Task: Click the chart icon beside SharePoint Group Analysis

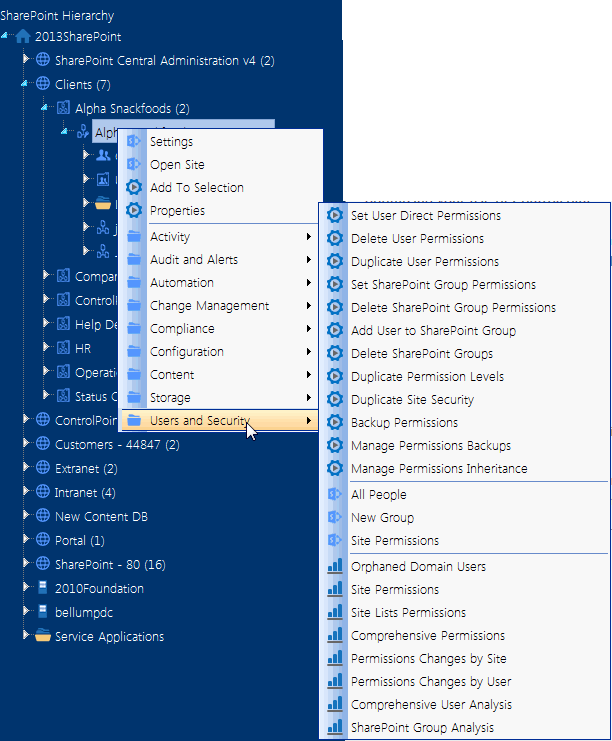Action: coord(335,727)
